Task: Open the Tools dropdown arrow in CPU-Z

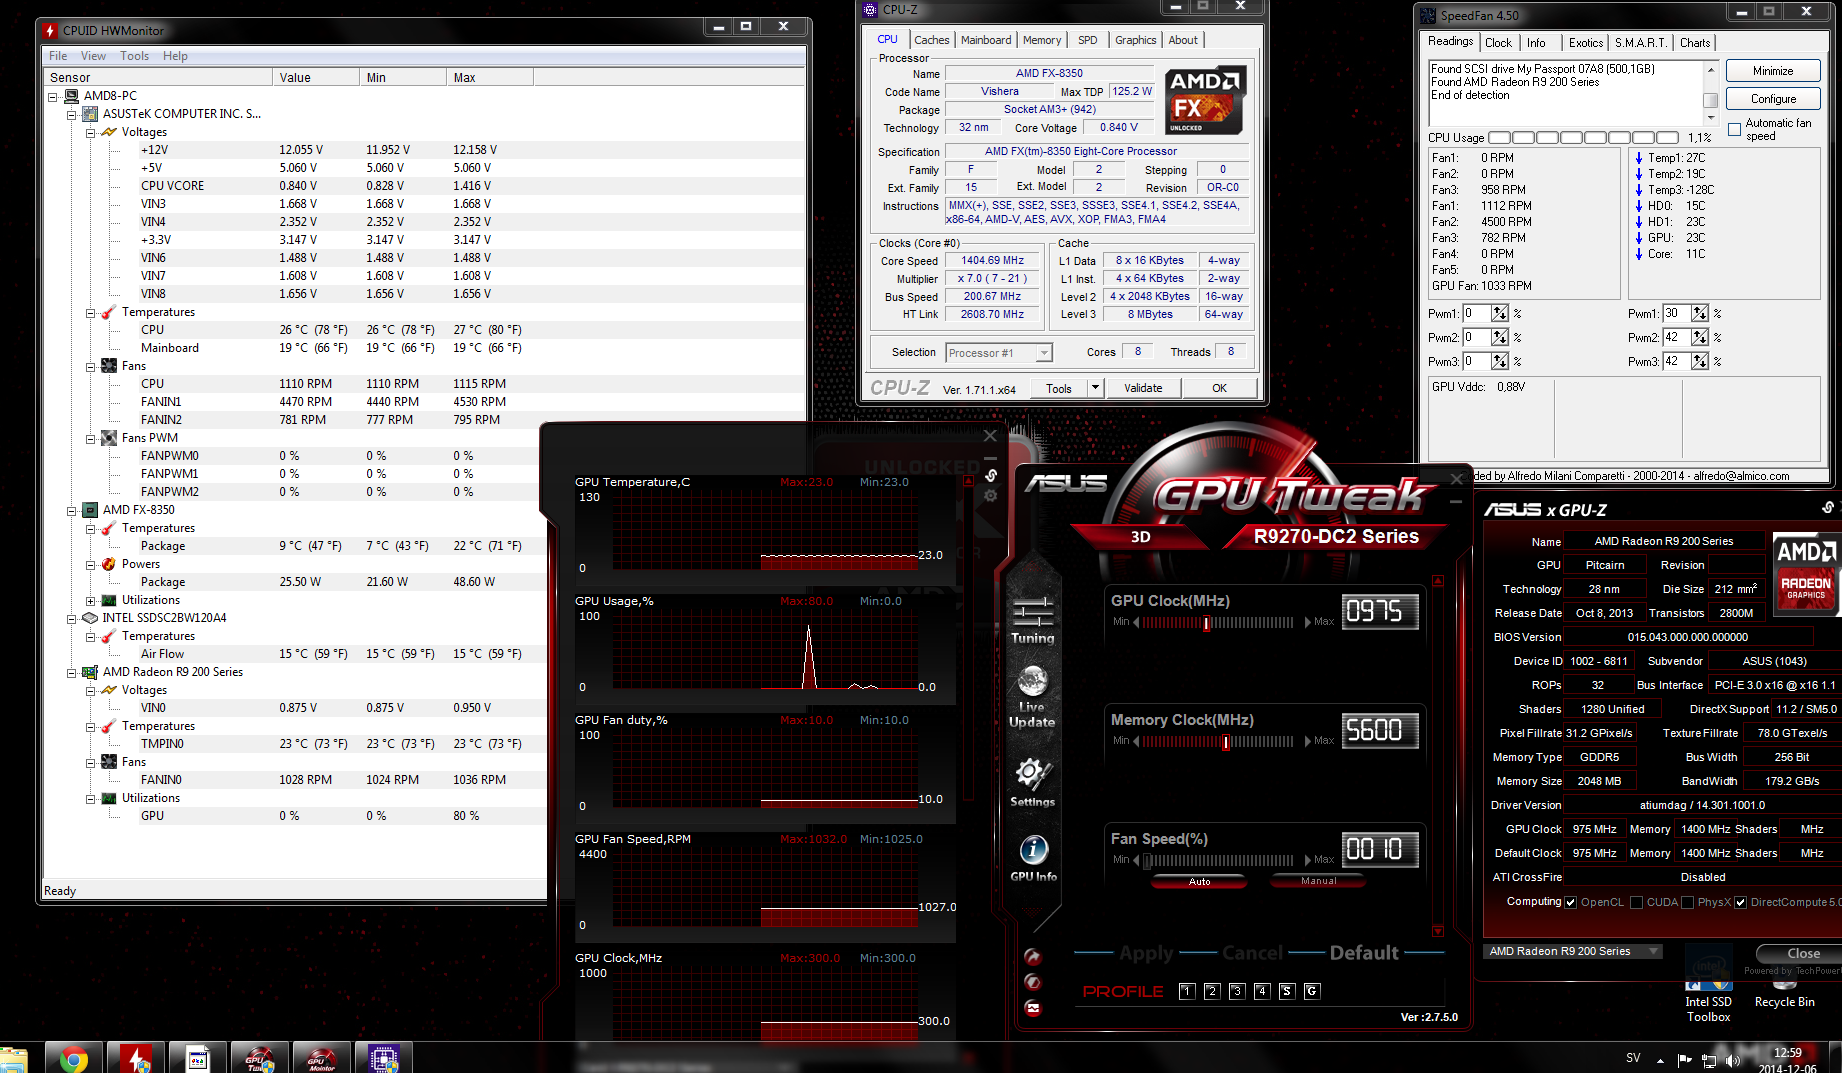Action: click(x=1095, y=388)
